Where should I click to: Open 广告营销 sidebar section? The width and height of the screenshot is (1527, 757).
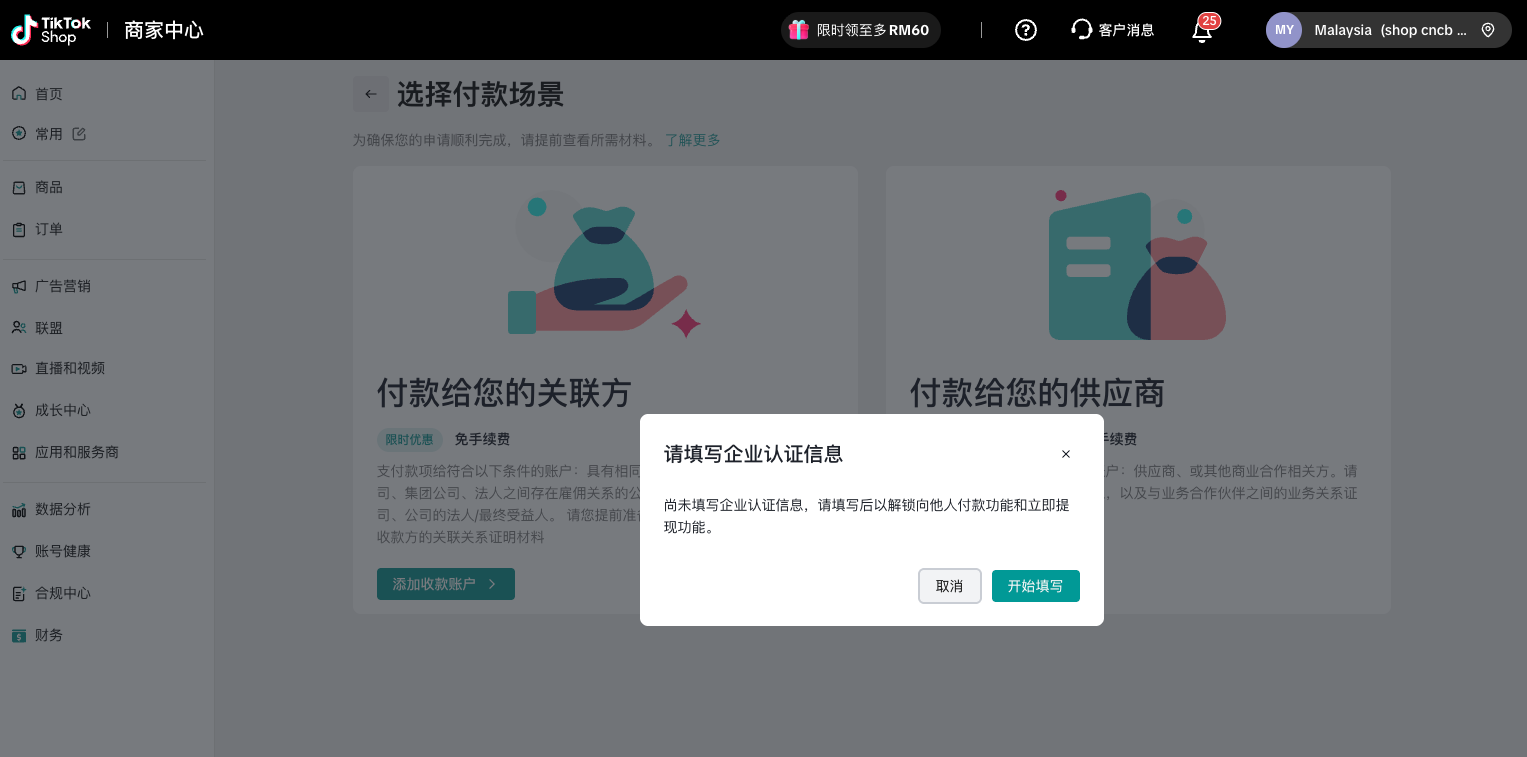click(62, 286)
